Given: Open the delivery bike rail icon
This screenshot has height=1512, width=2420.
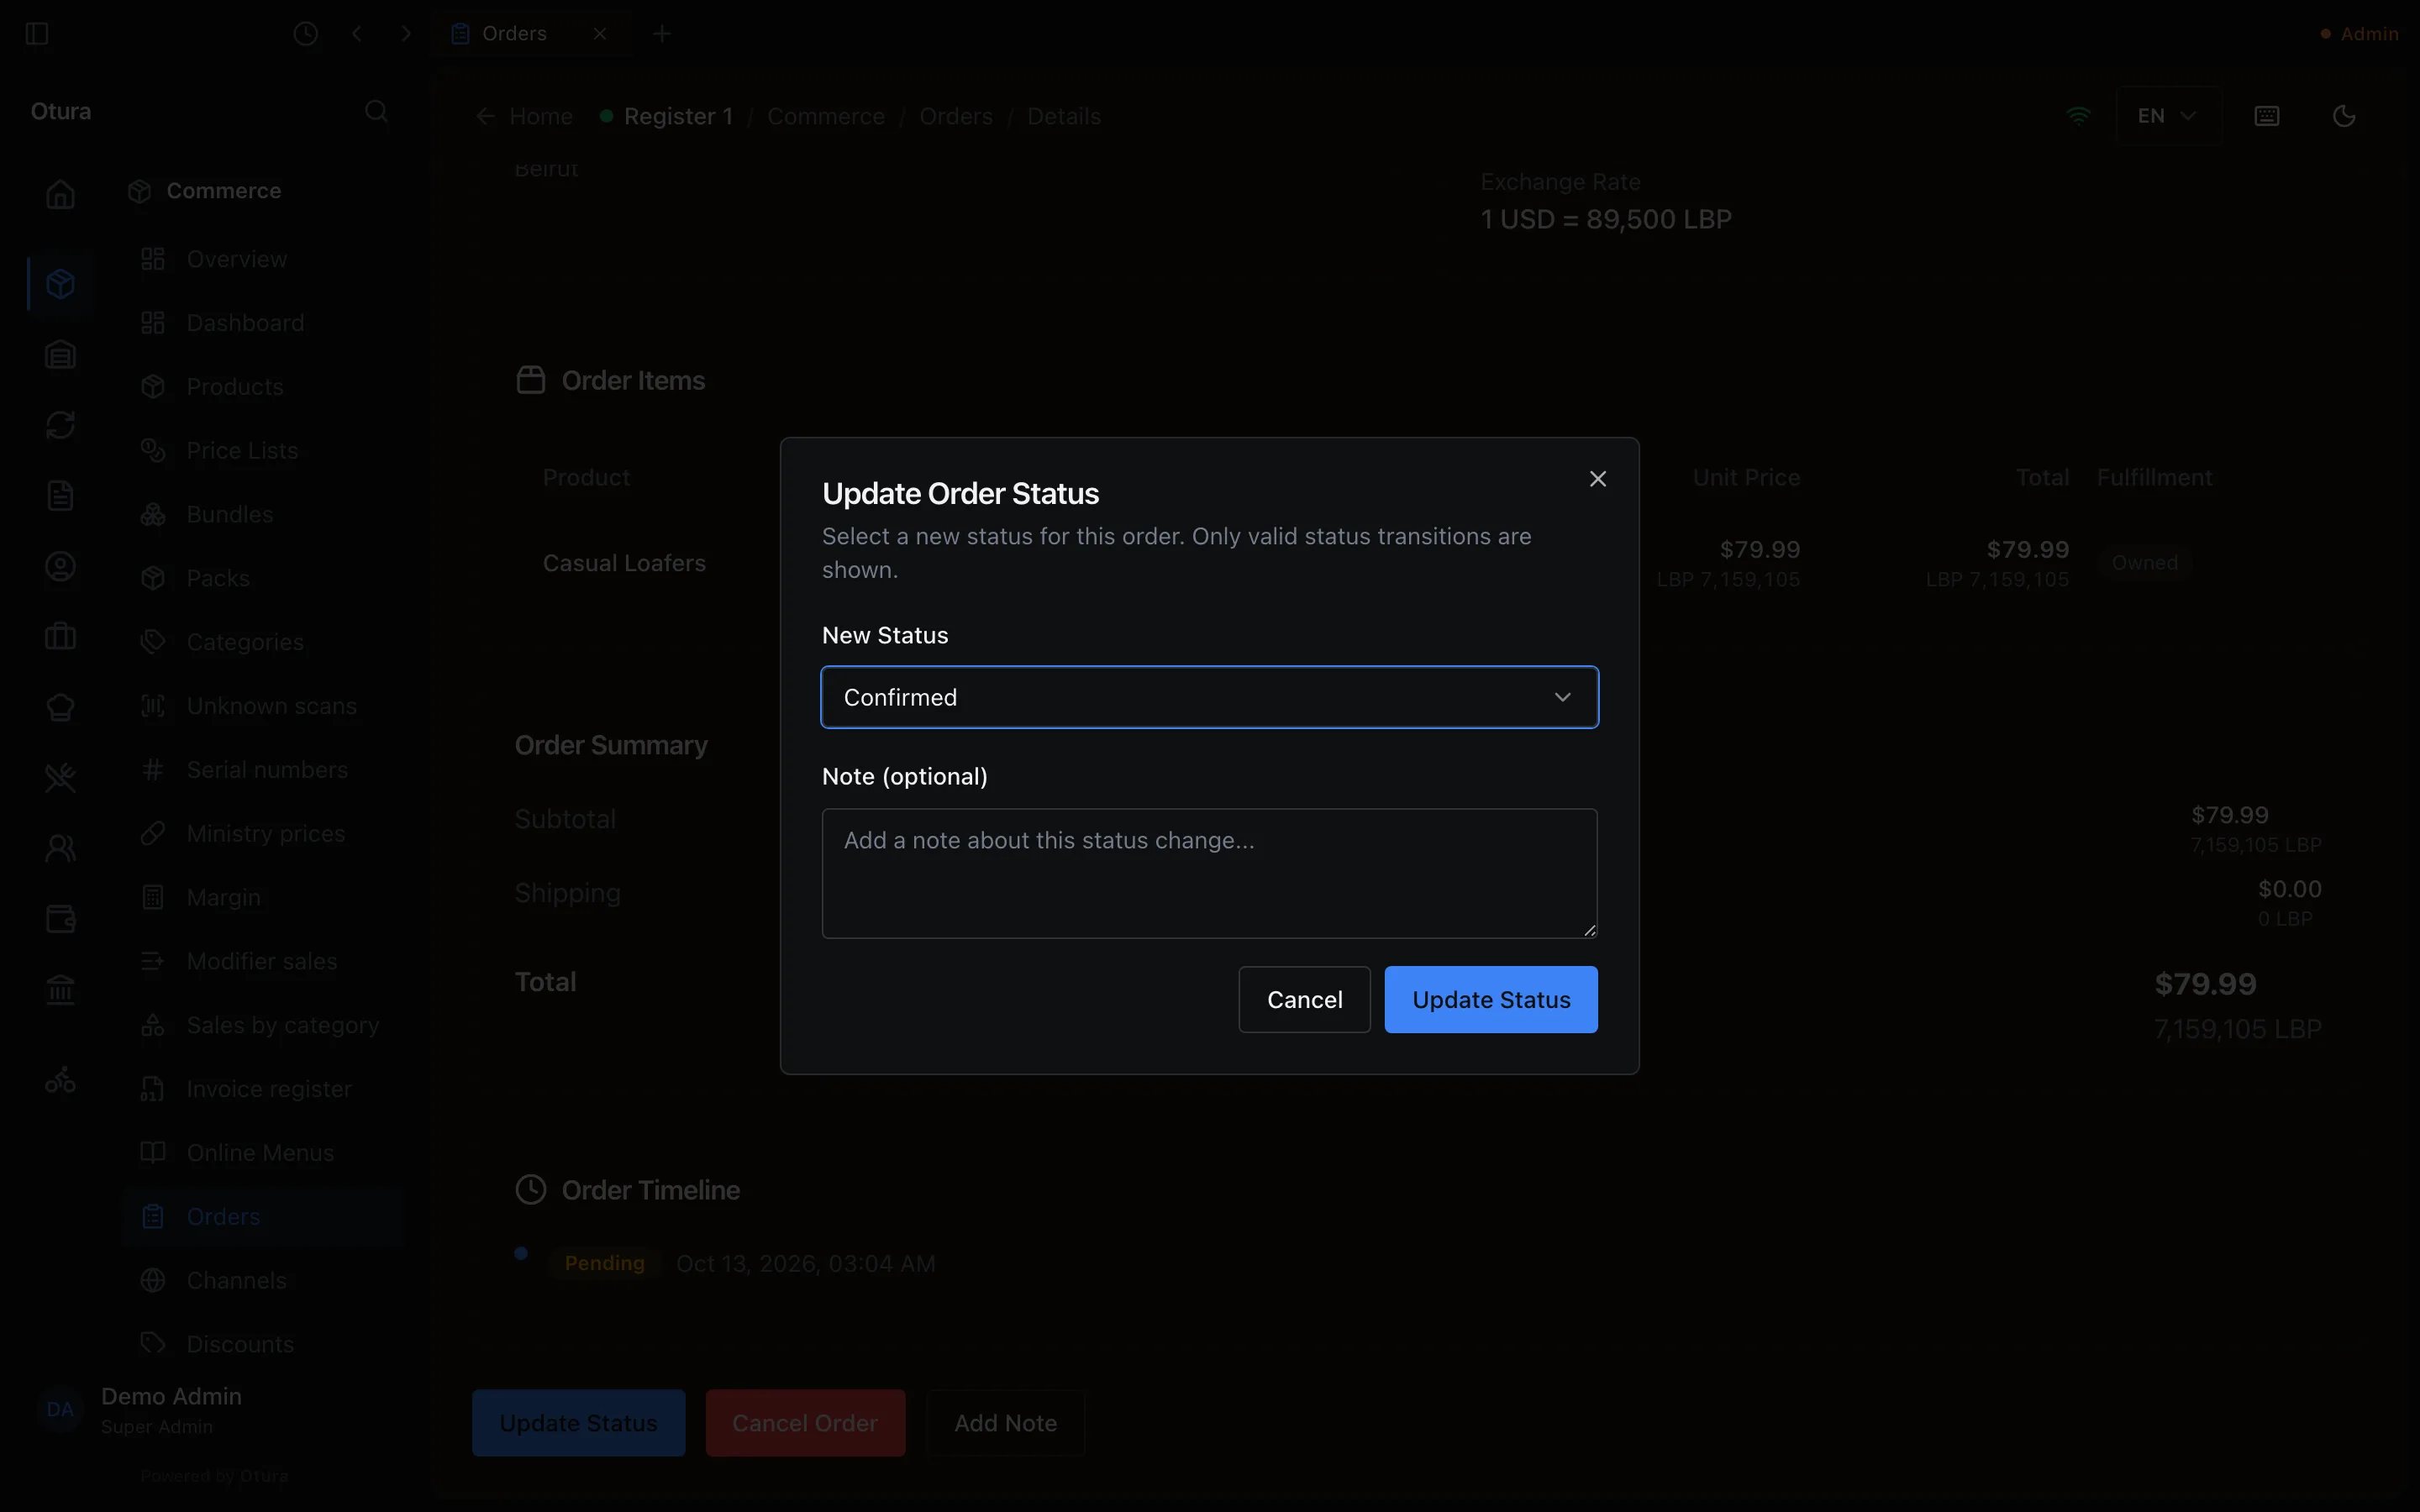Looking at the screenshot, I should click(61, 1080).
